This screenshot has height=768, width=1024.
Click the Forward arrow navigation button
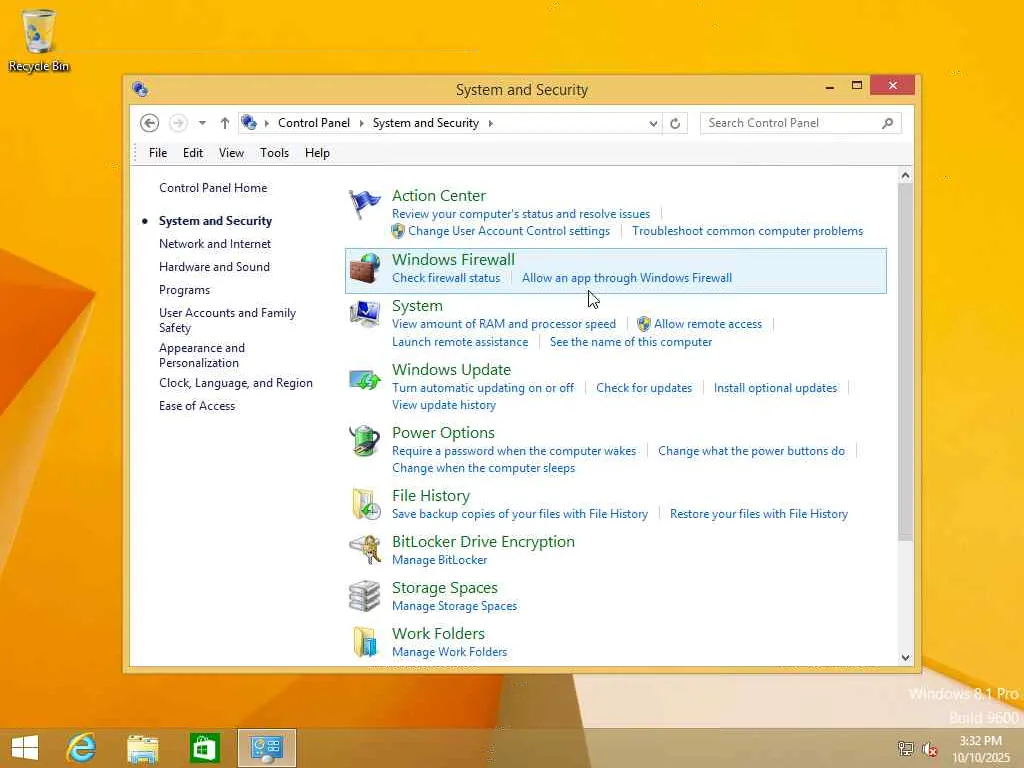(178, 123)
